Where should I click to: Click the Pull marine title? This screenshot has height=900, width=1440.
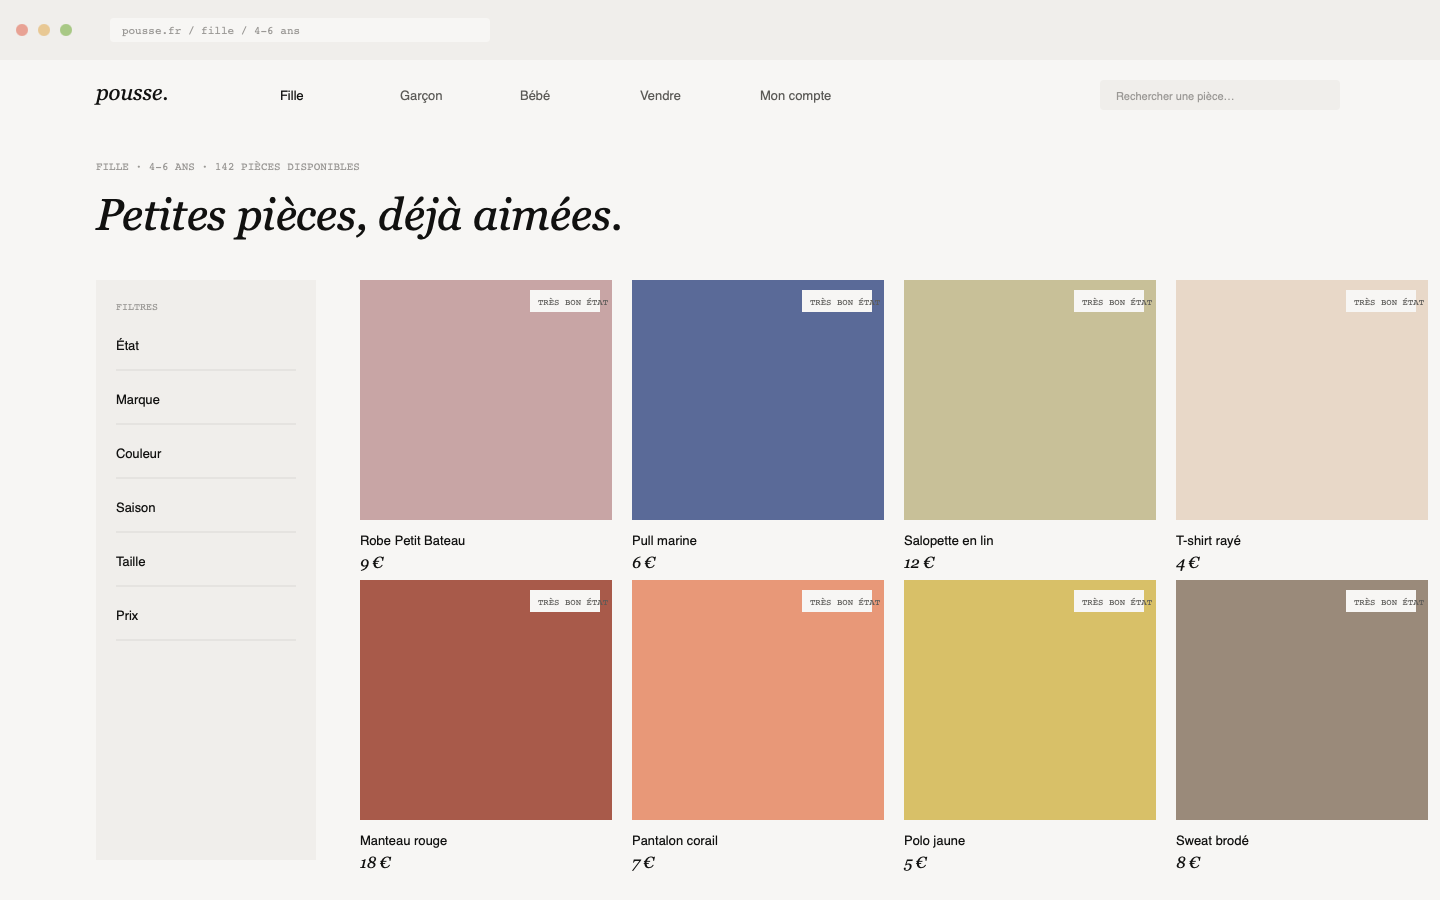[x=664, y=541]
